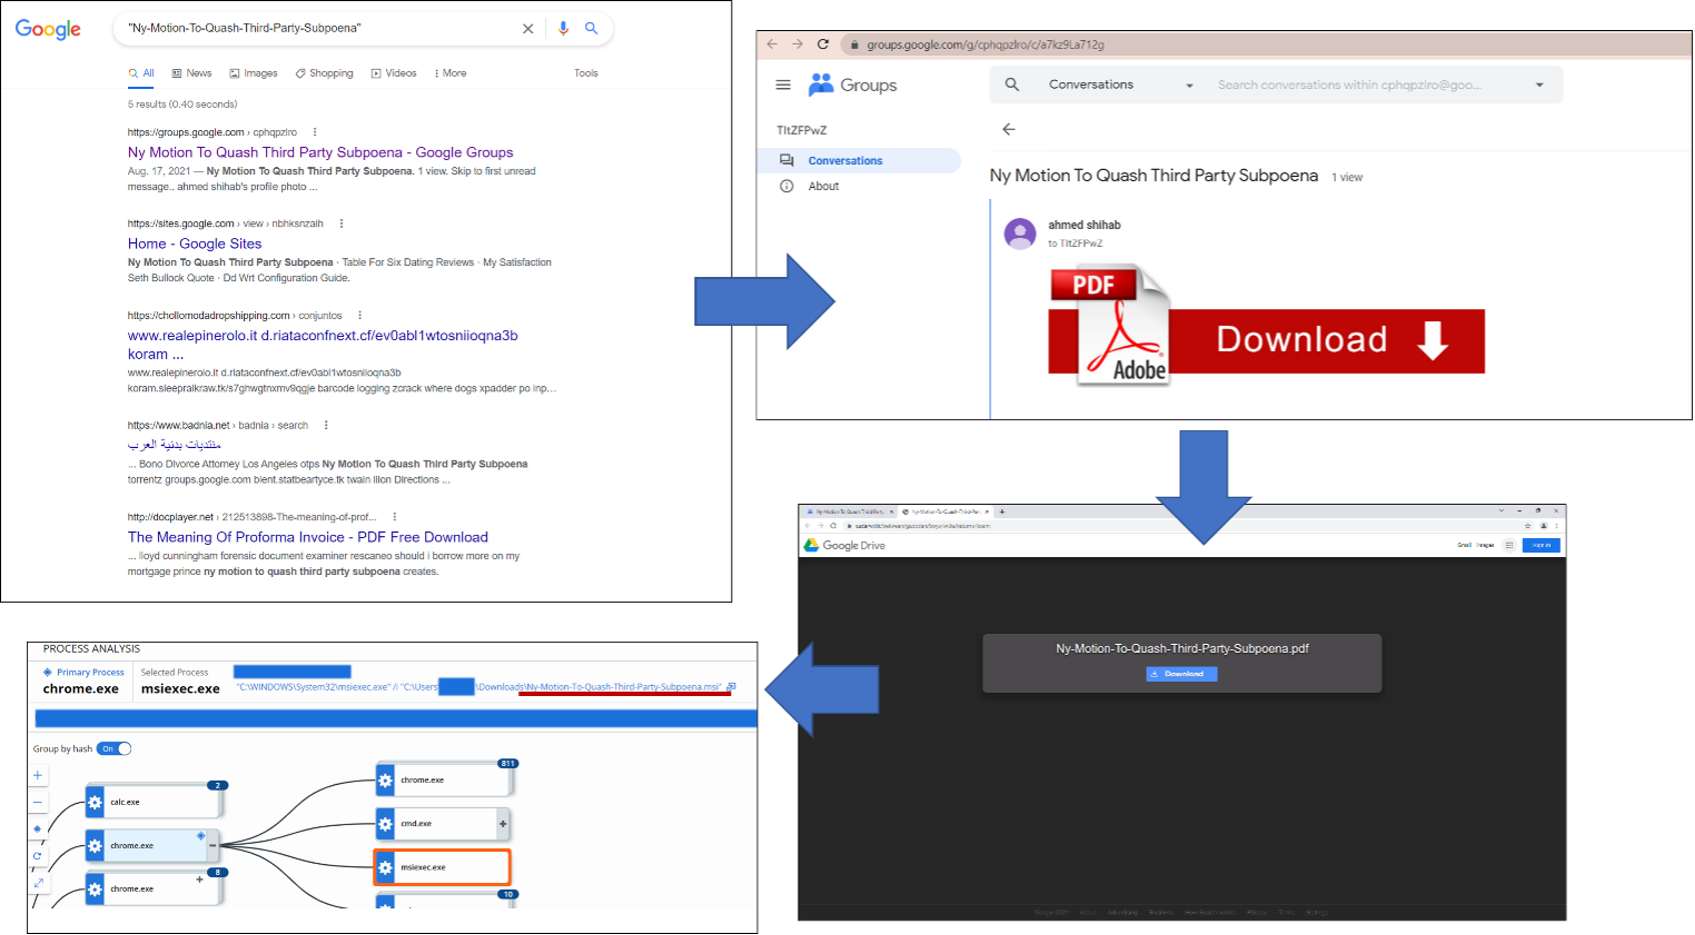This screenshot has height=935, width=1695.
Task: Open the tab search chevron in Drive browser
Action: (x=1501, y=511)
